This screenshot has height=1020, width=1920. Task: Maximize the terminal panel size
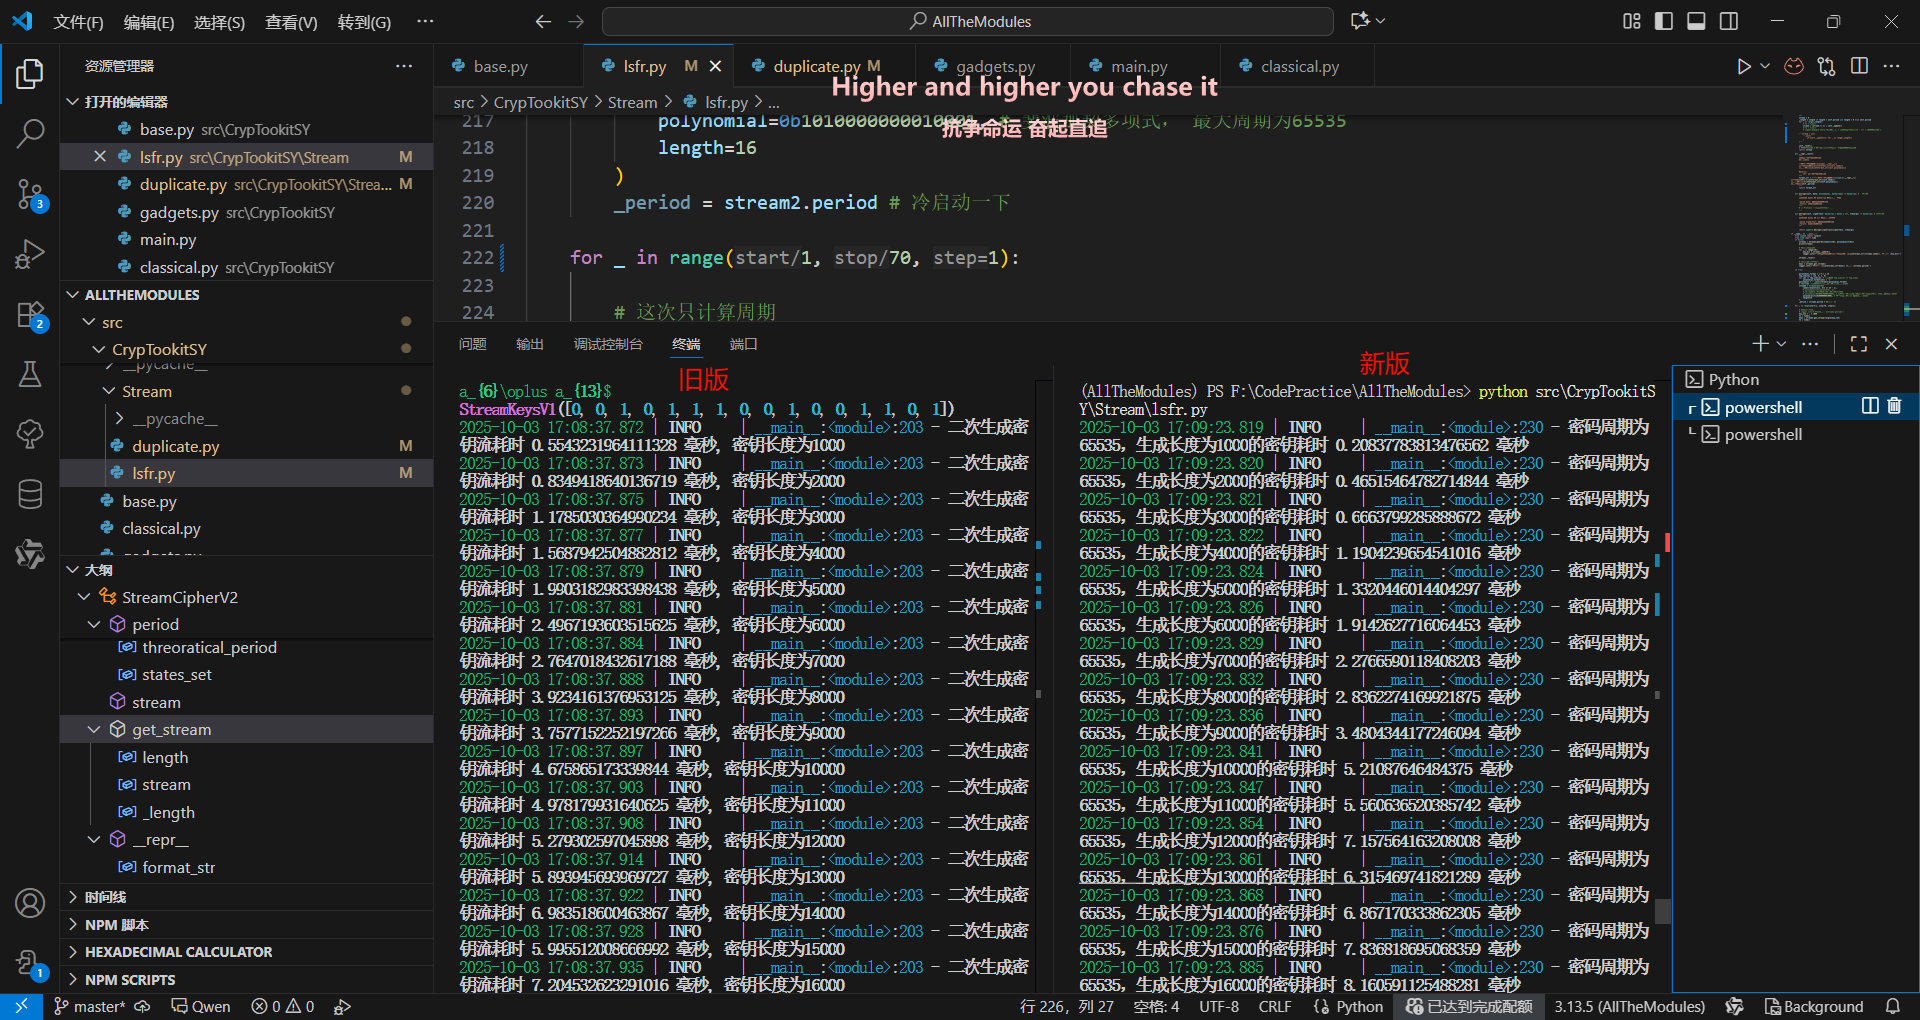(x=1858, y=344)
